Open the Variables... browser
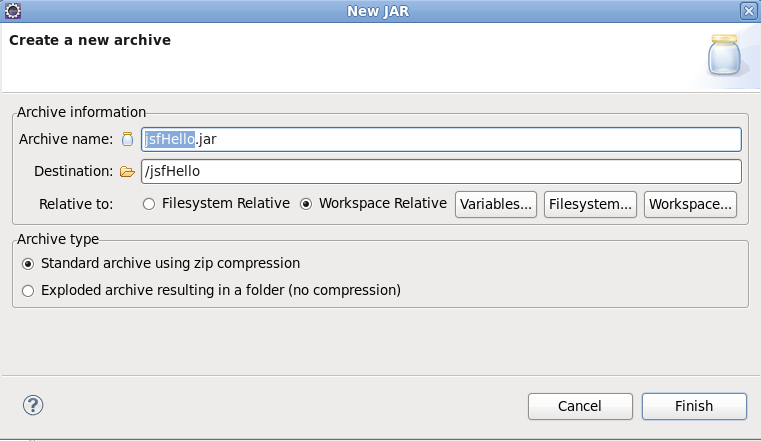The height and width of the screenshot is (441, 761). (496, 204)
